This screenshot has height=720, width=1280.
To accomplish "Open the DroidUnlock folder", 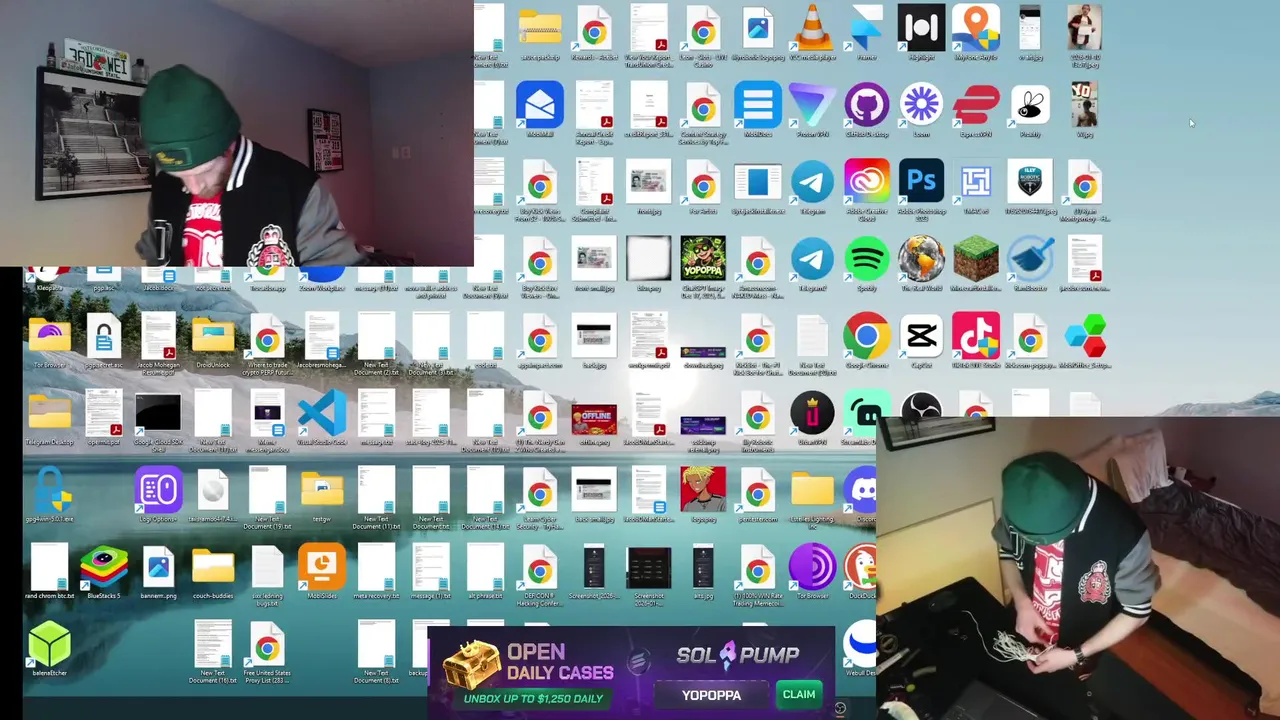I will coord(213,336).
